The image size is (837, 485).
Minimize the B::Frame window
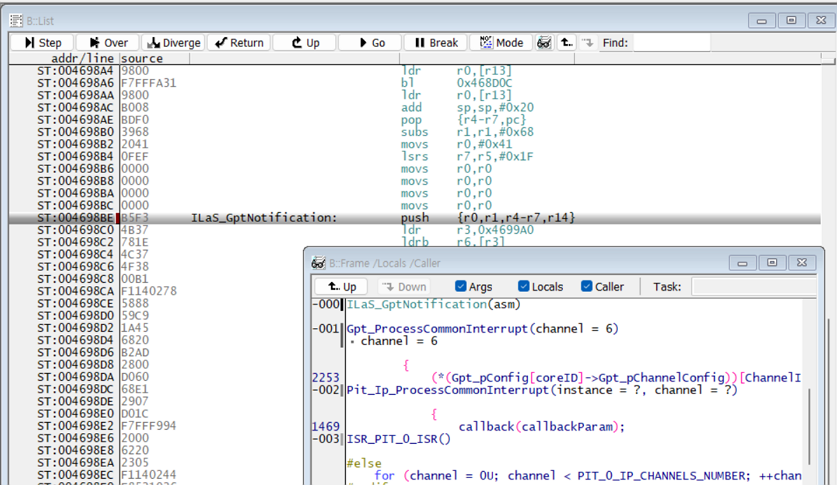742,263
